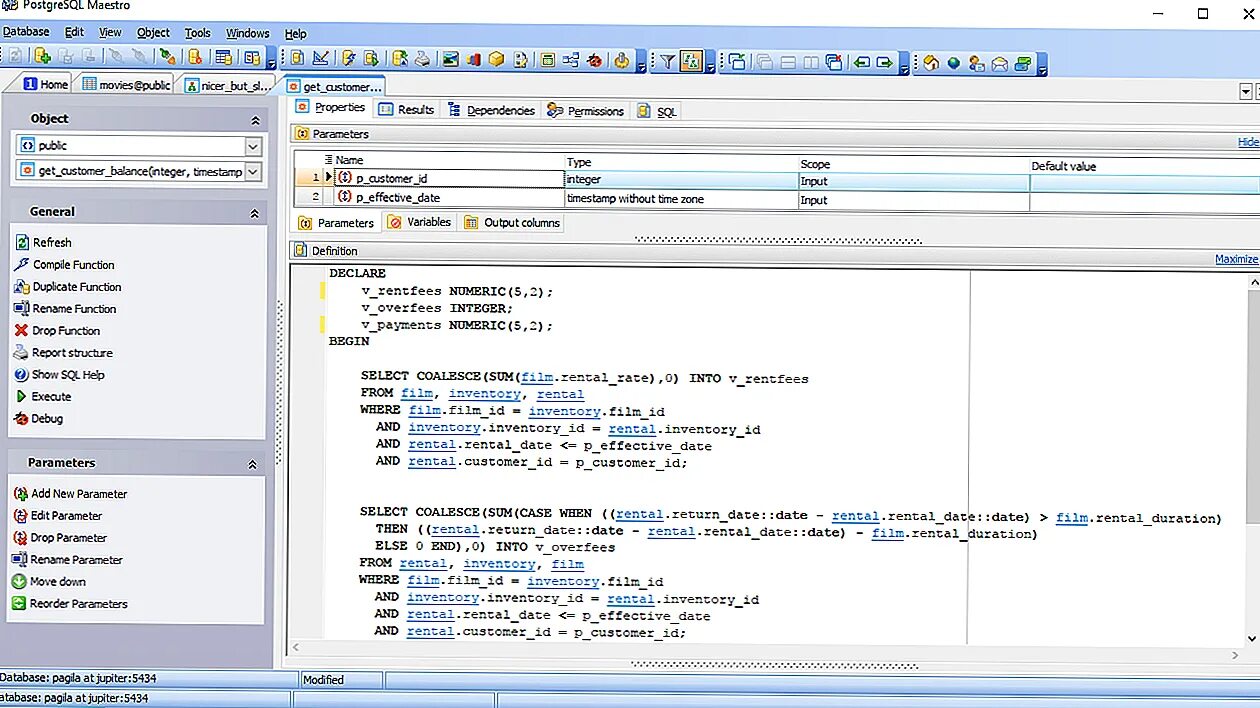Go to previous window with left green arrow
The width and height of the screenshot is (1260, 708).
click(x=861, y=62)
